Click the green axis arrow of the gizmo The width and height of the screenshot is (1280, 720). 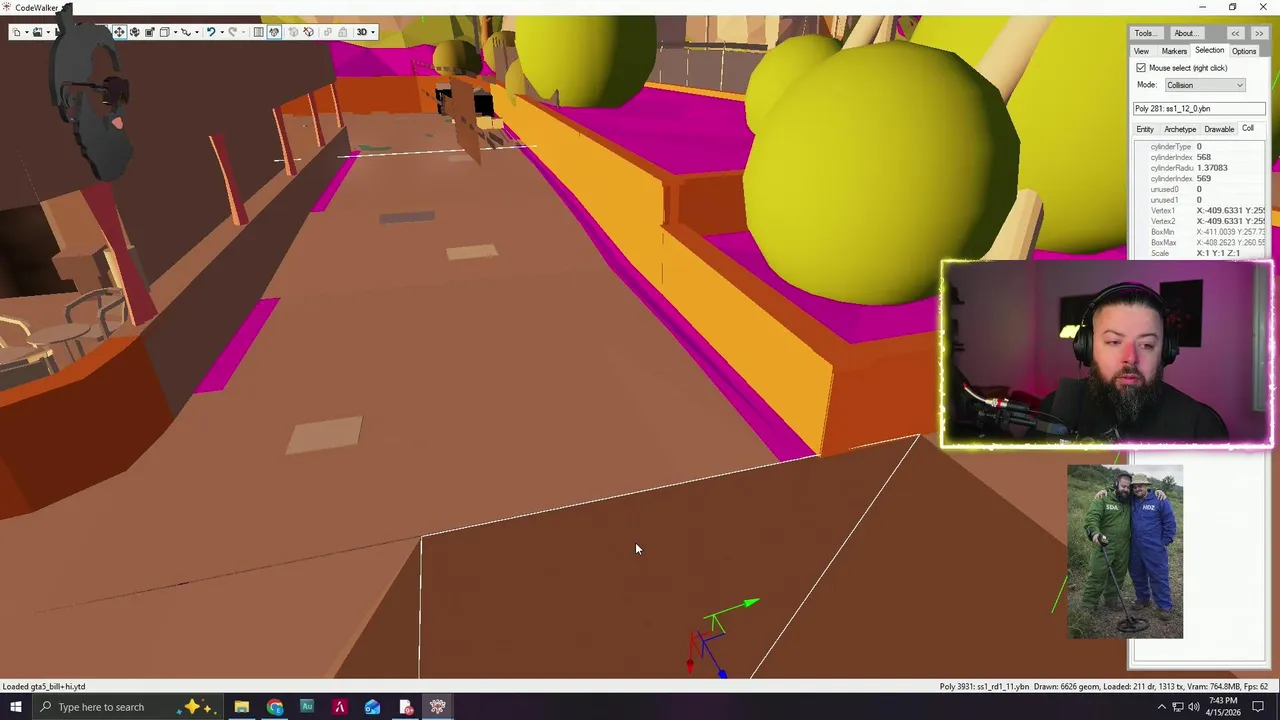click(x=750, y=603)
